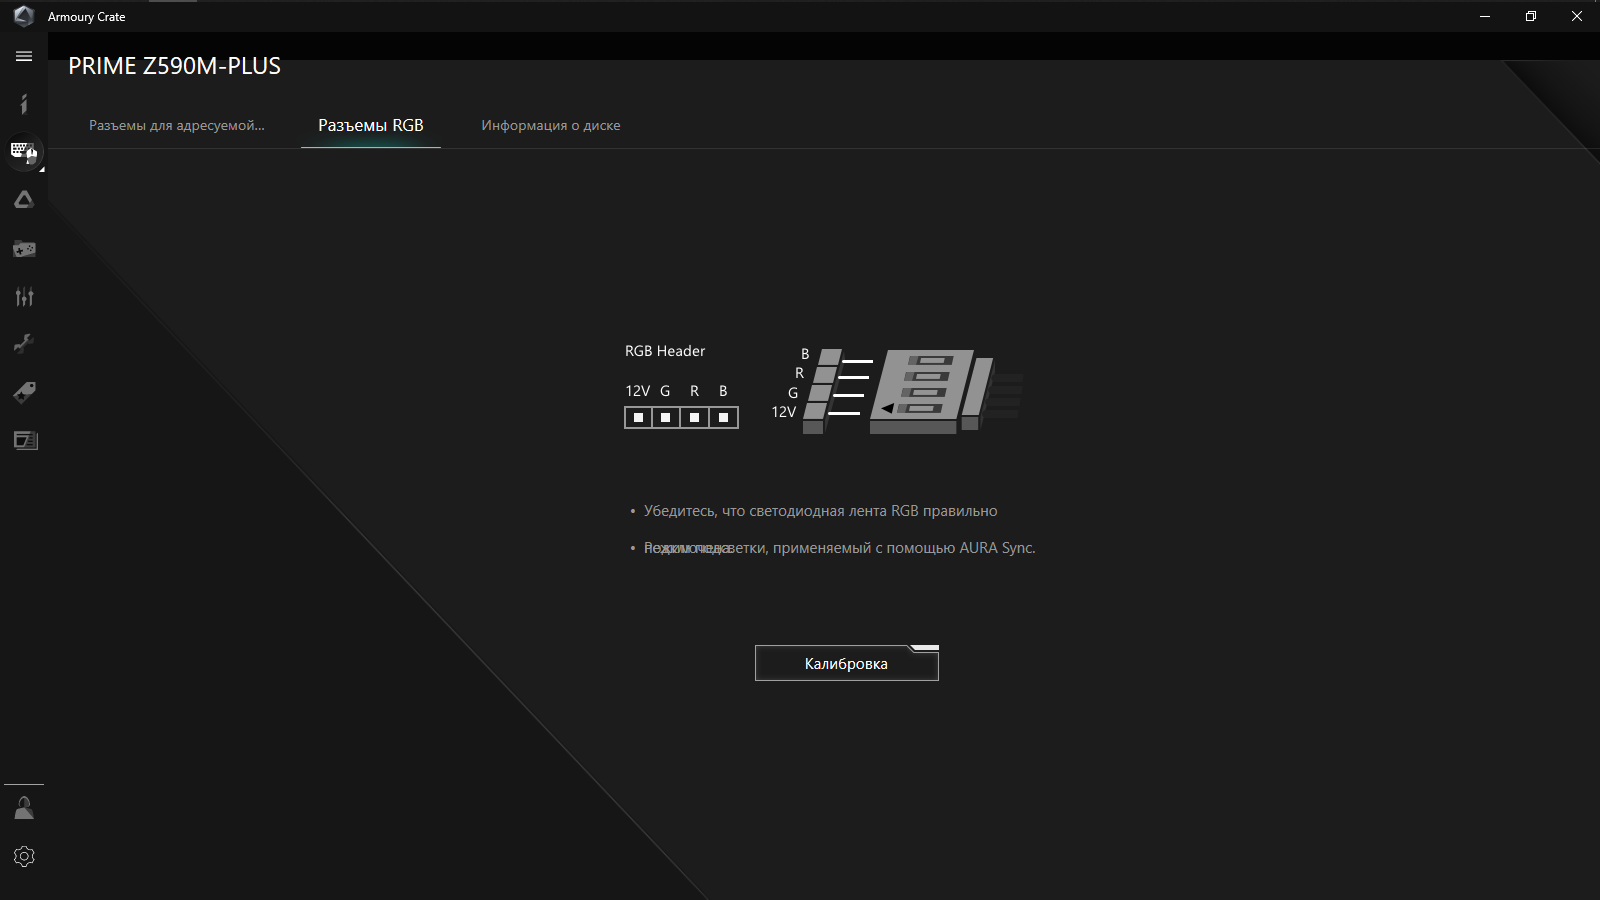
Task: Open the News sidebar icon
Action: (25, 440)
